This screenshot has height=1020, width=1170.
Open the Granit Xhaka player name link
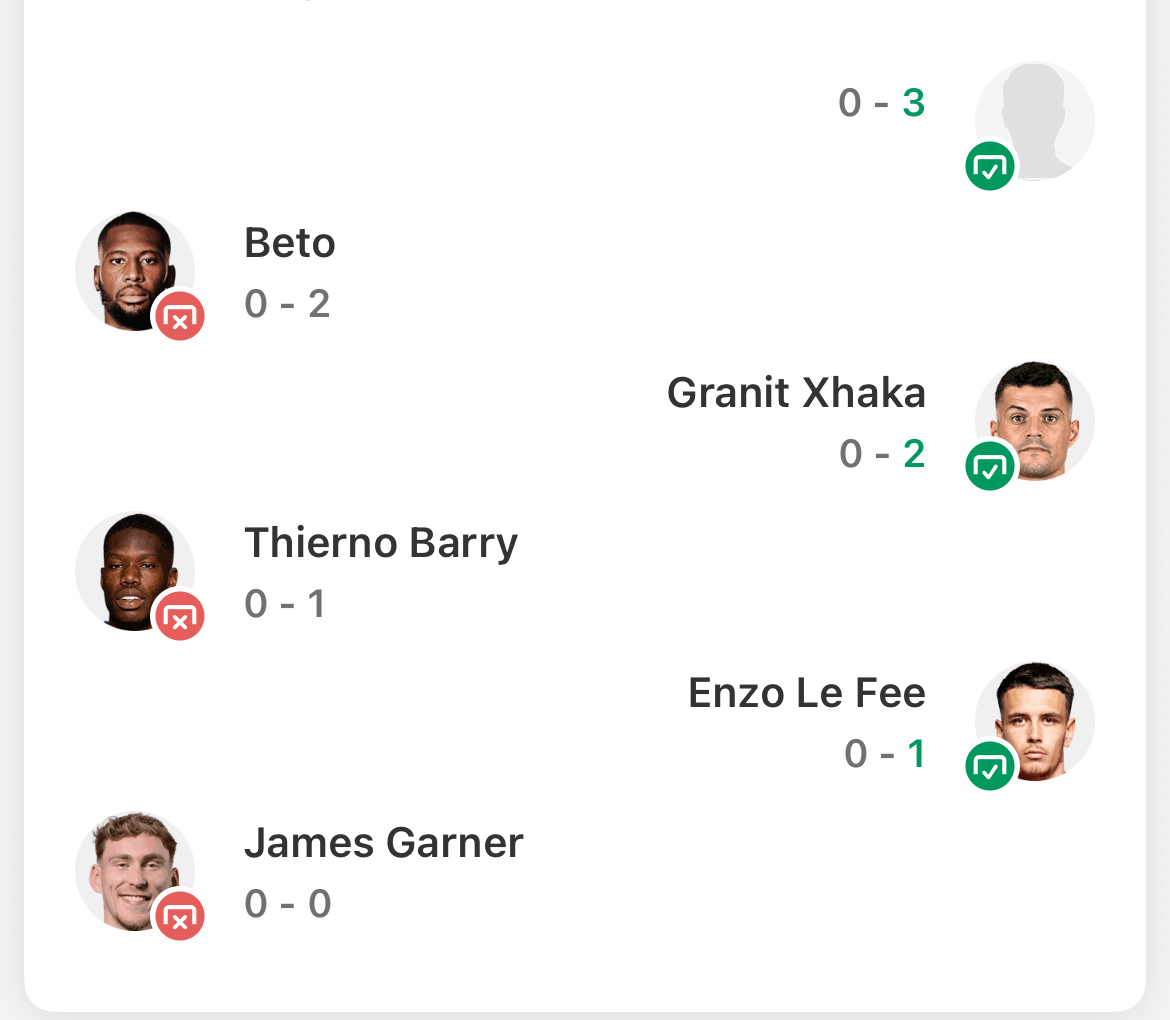pyautogui.click(x=796, y=393)
